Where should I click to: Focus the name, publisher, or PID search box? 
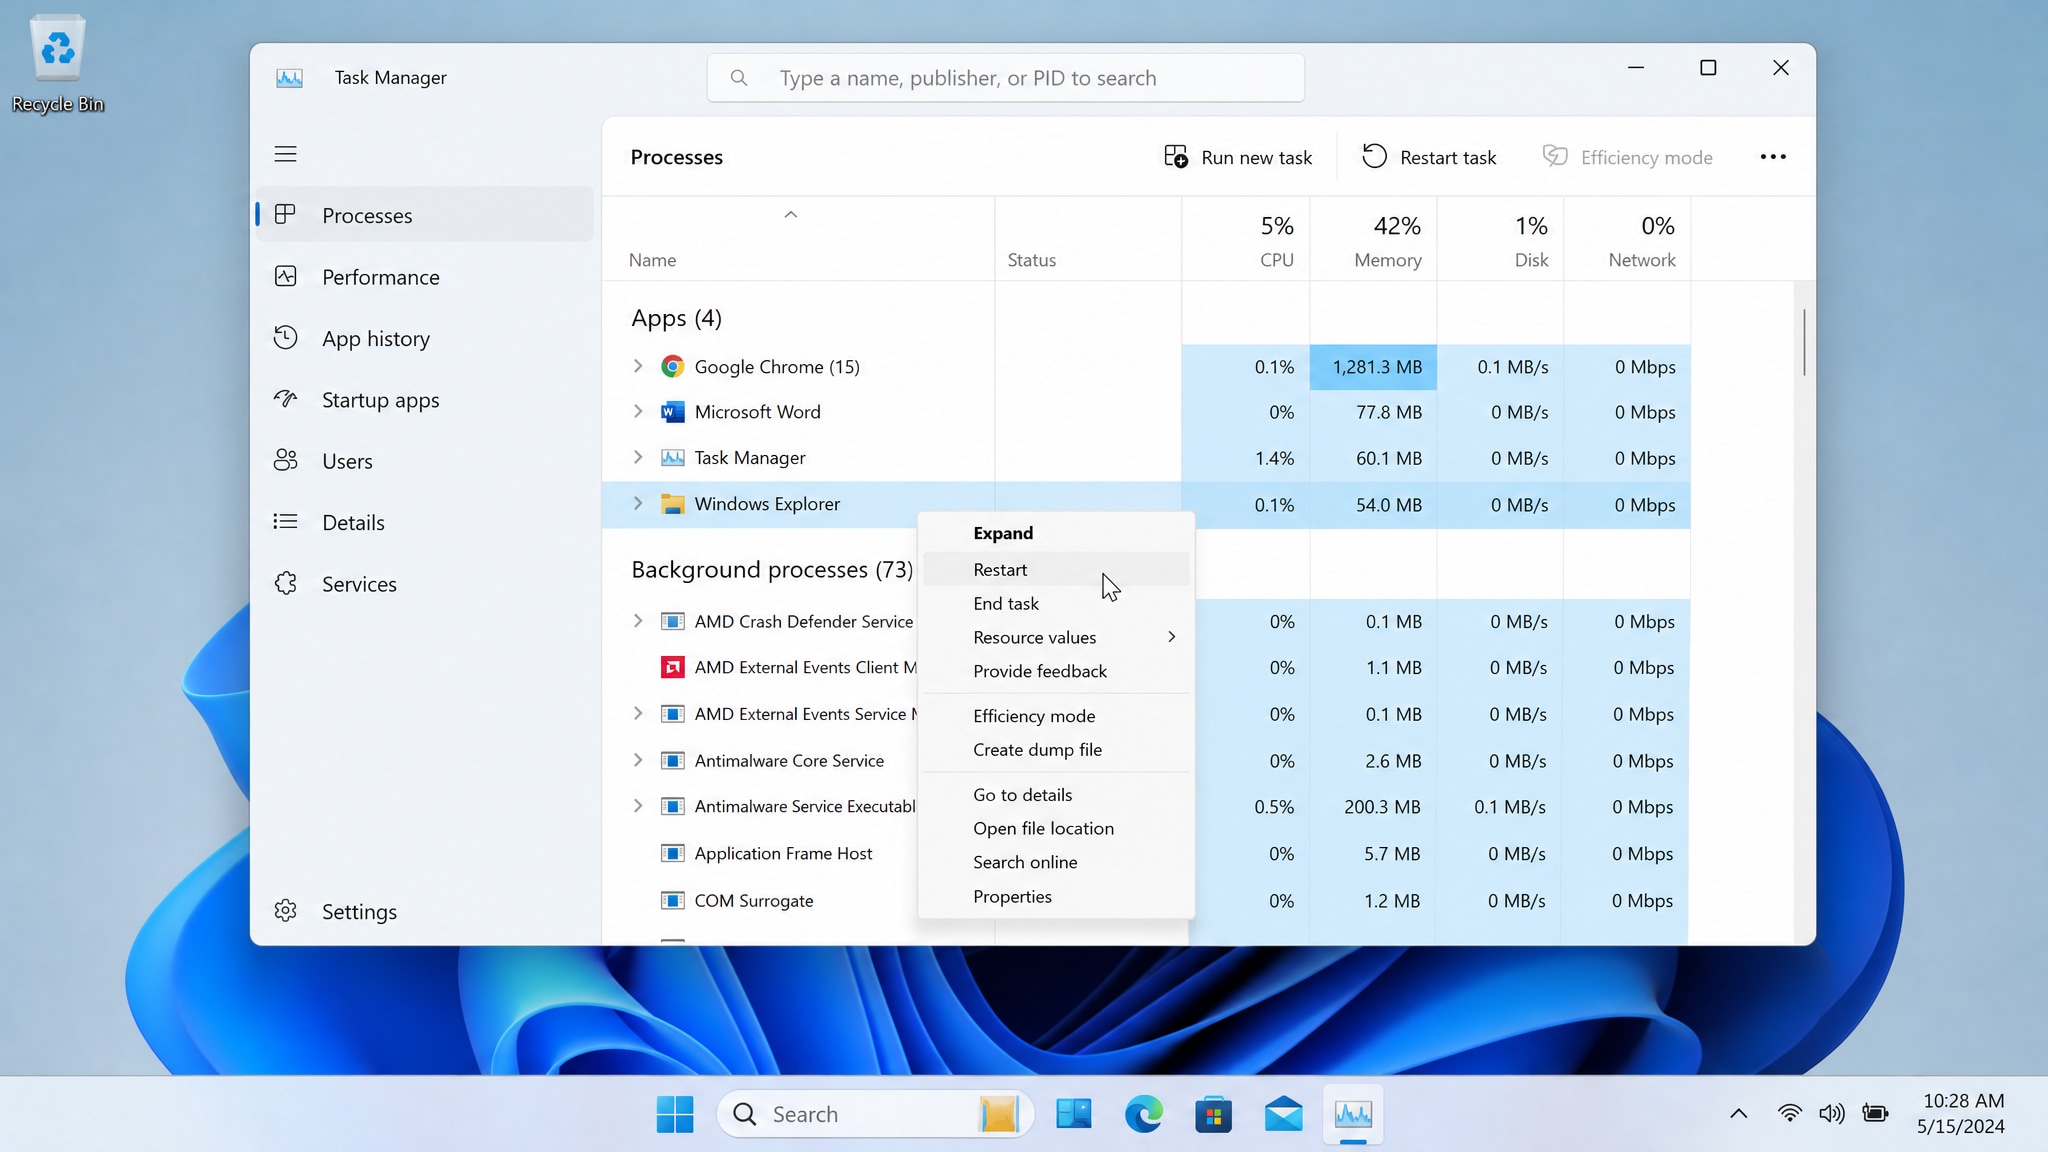point(1006,78)
